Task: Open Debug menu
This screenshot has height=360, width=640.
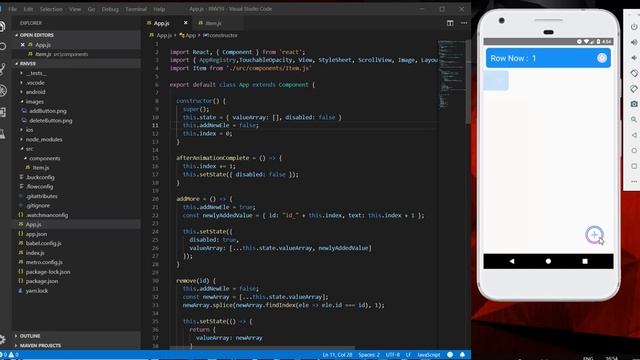Action: 110,9
